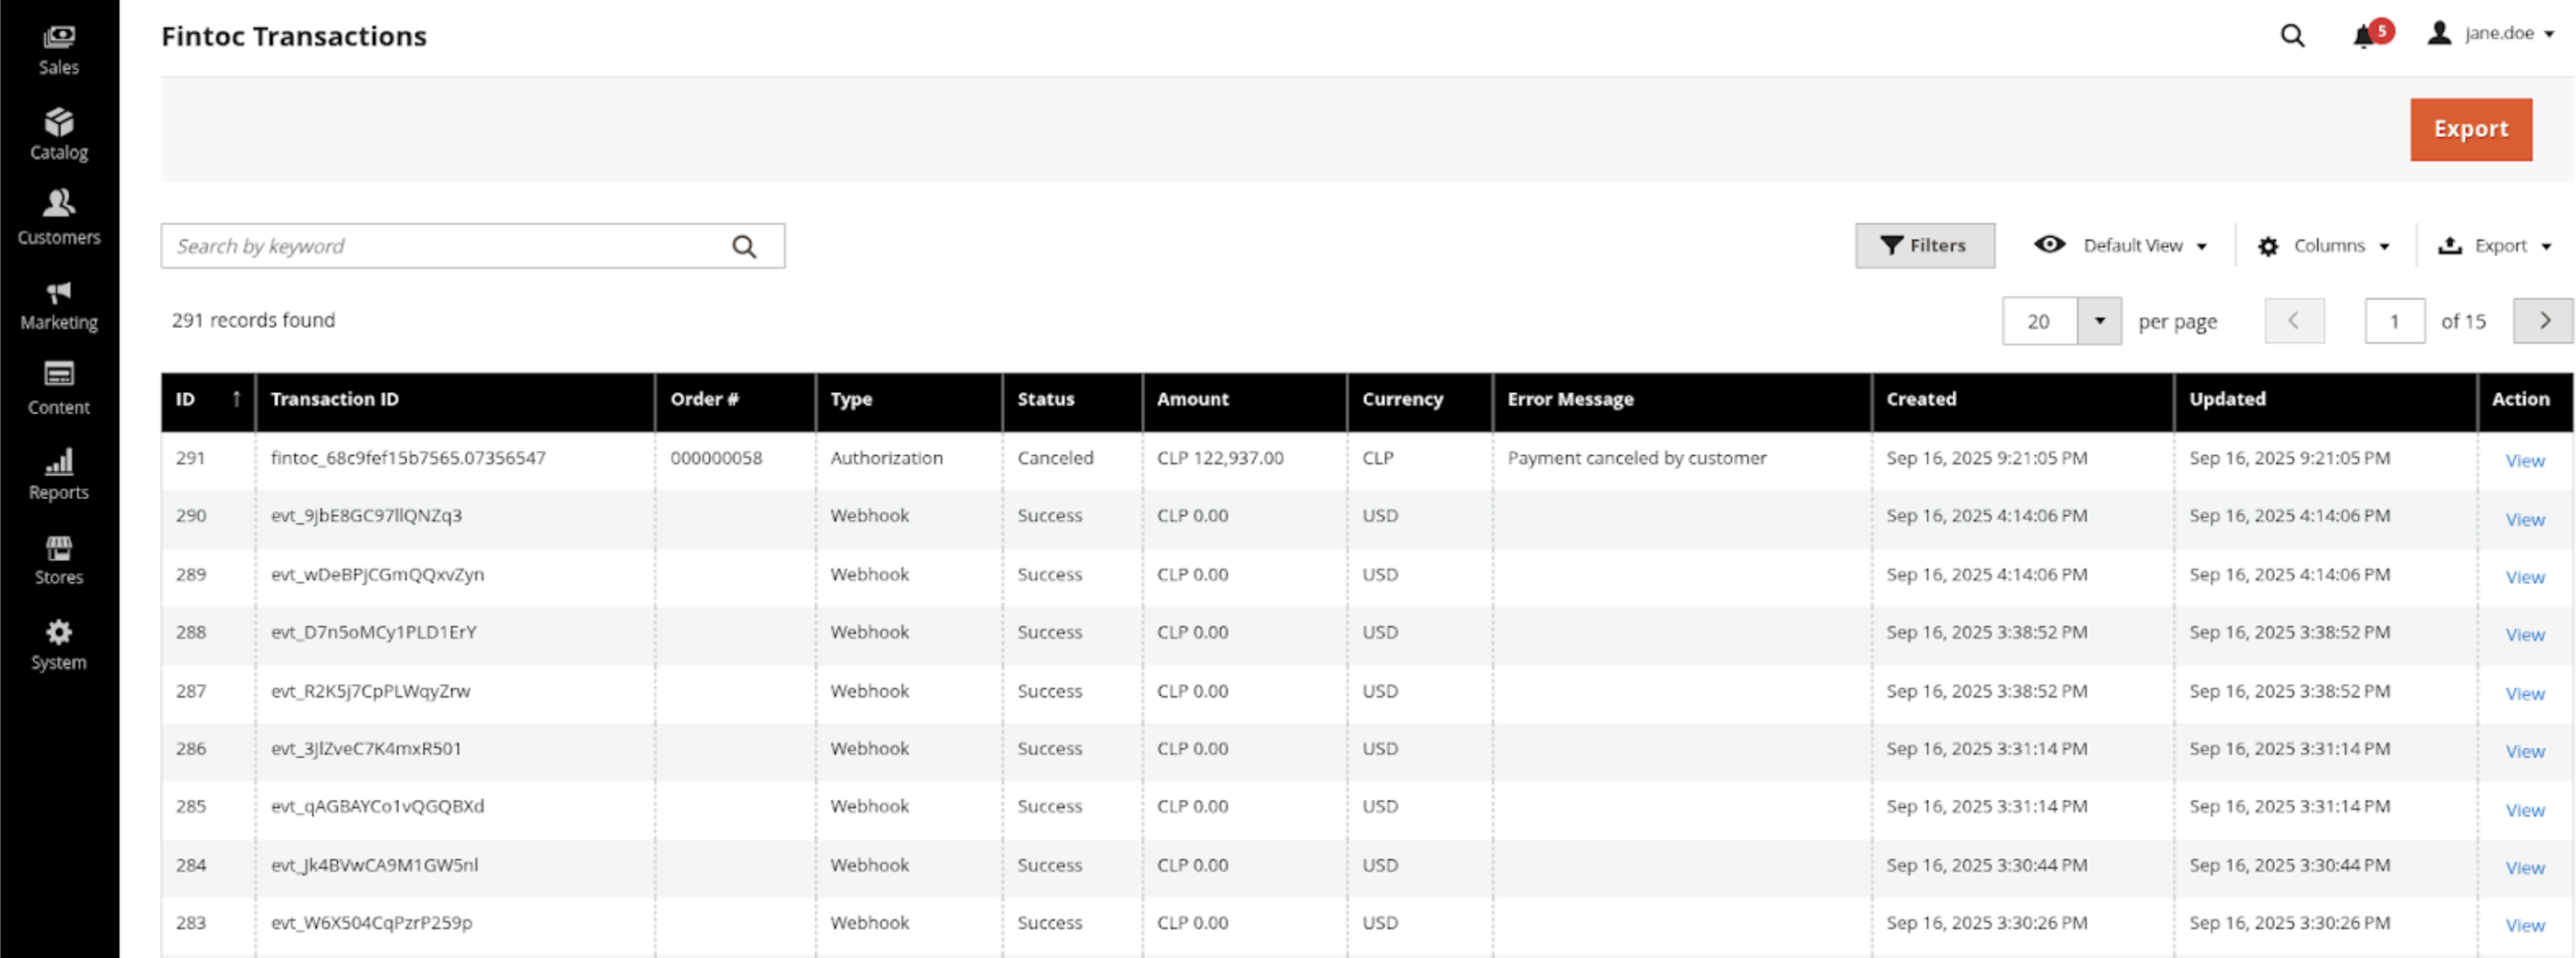Click '291 records found' text

pyautogui.click(x=253, y=320)
